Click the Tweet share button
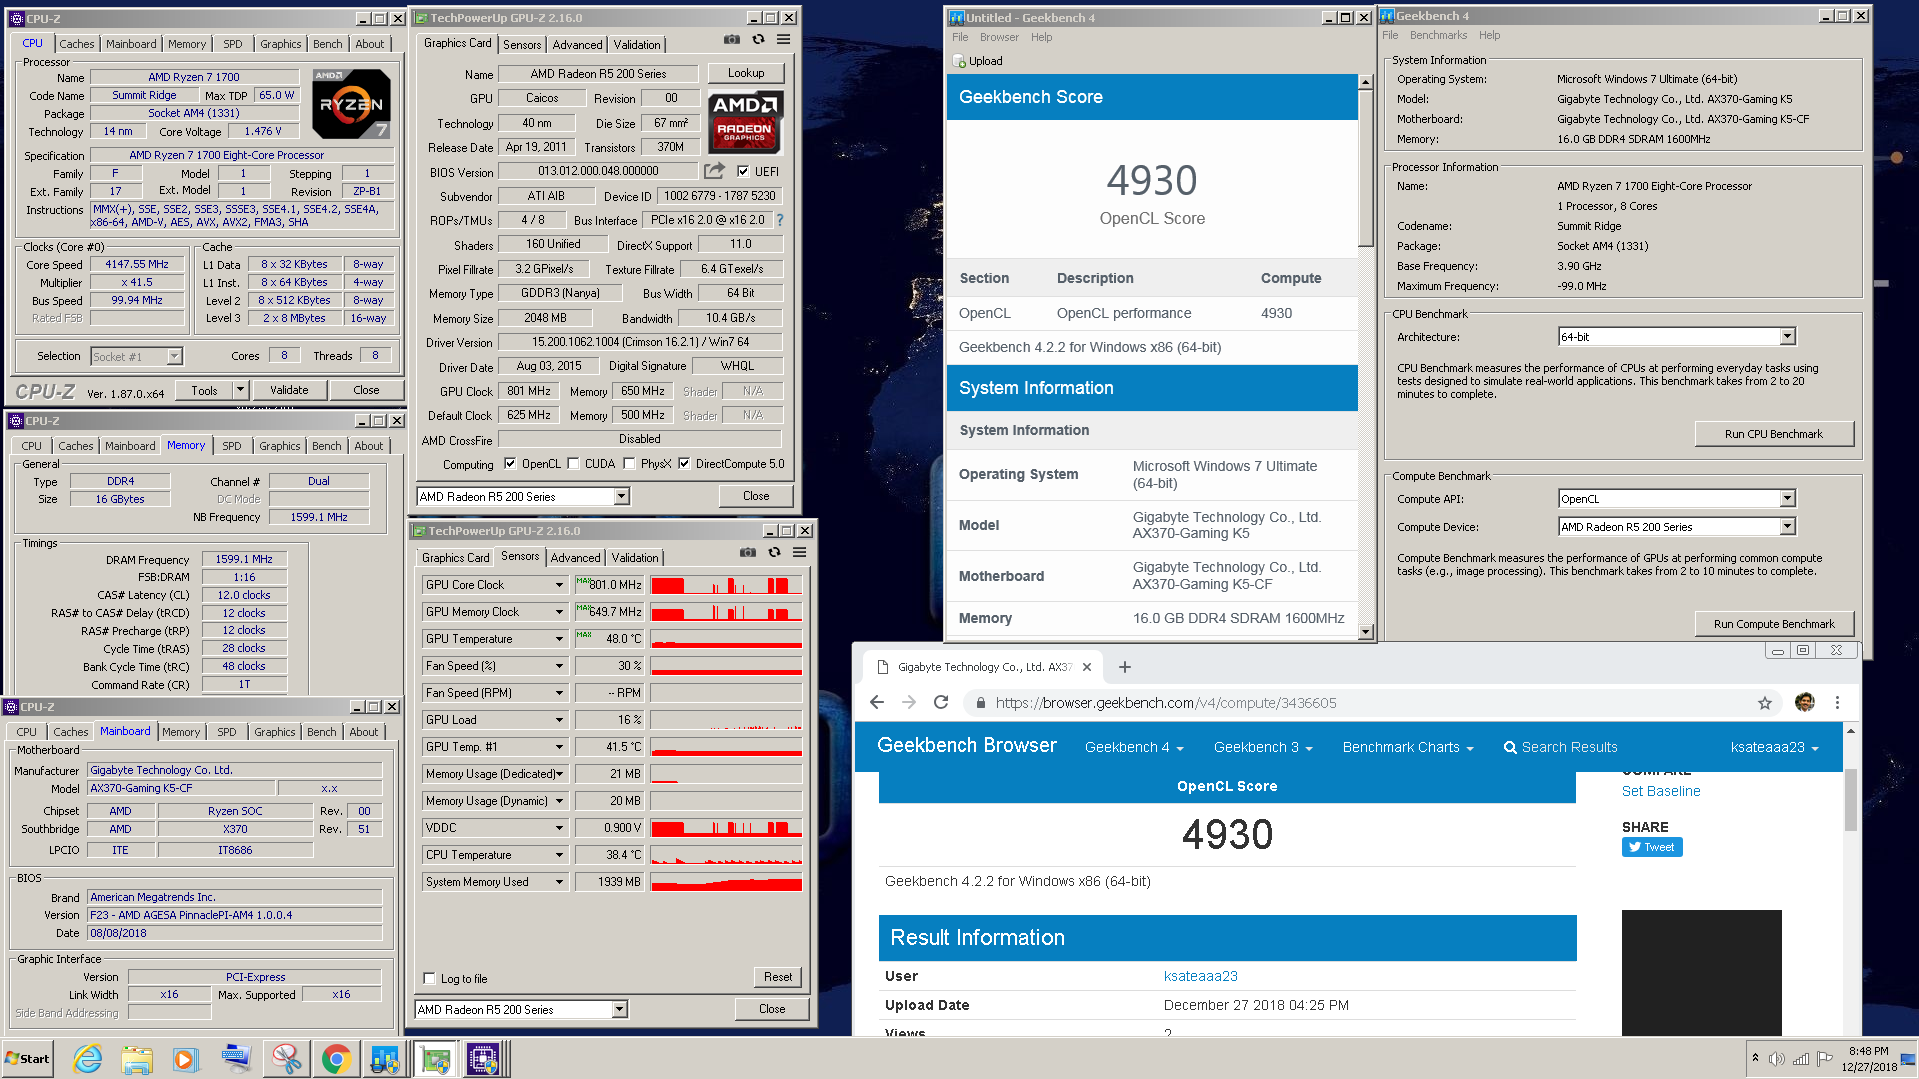This screenshot has height=1079, width=1919. pos(1652,847)
